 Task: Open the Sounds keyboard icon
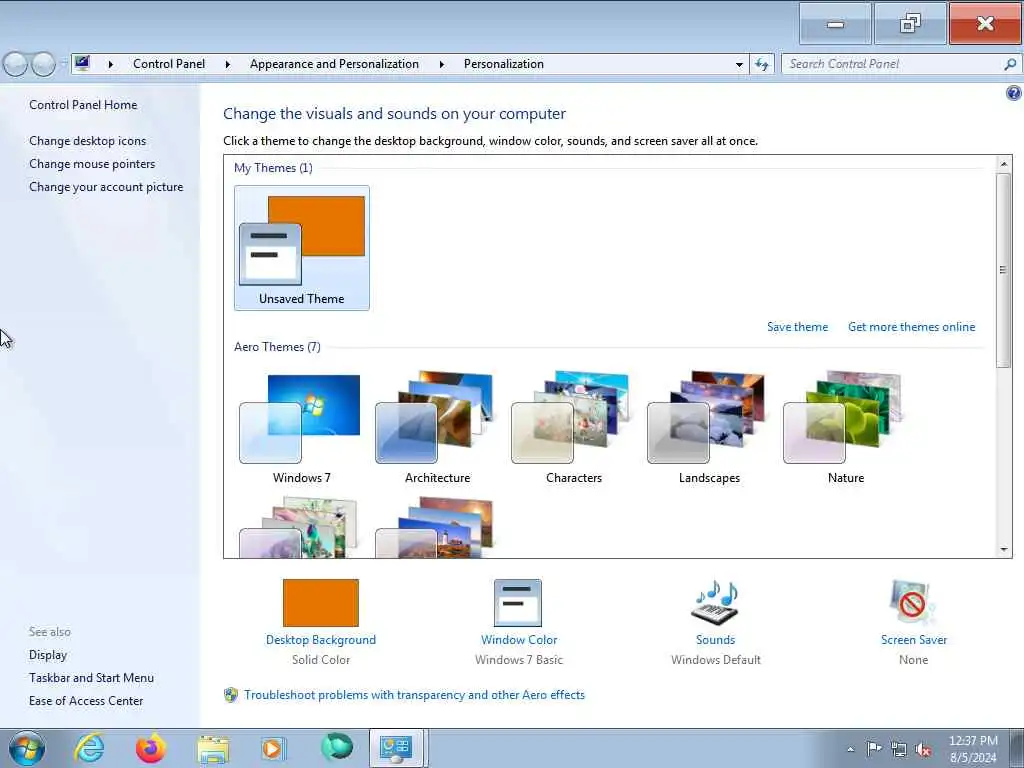pos(715,602)
